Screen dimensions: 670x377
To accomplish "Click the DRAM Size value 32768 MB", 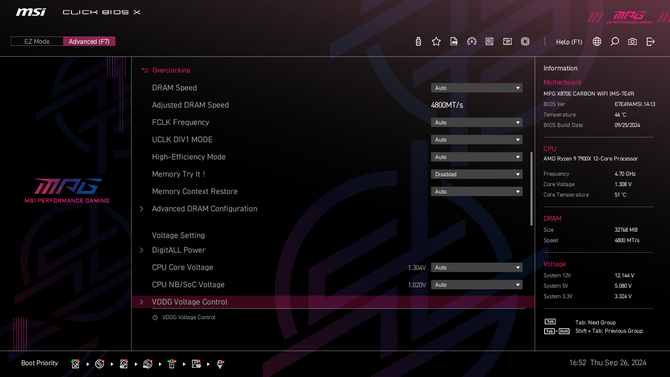I will pyautogui.click(x=626, y=230).
